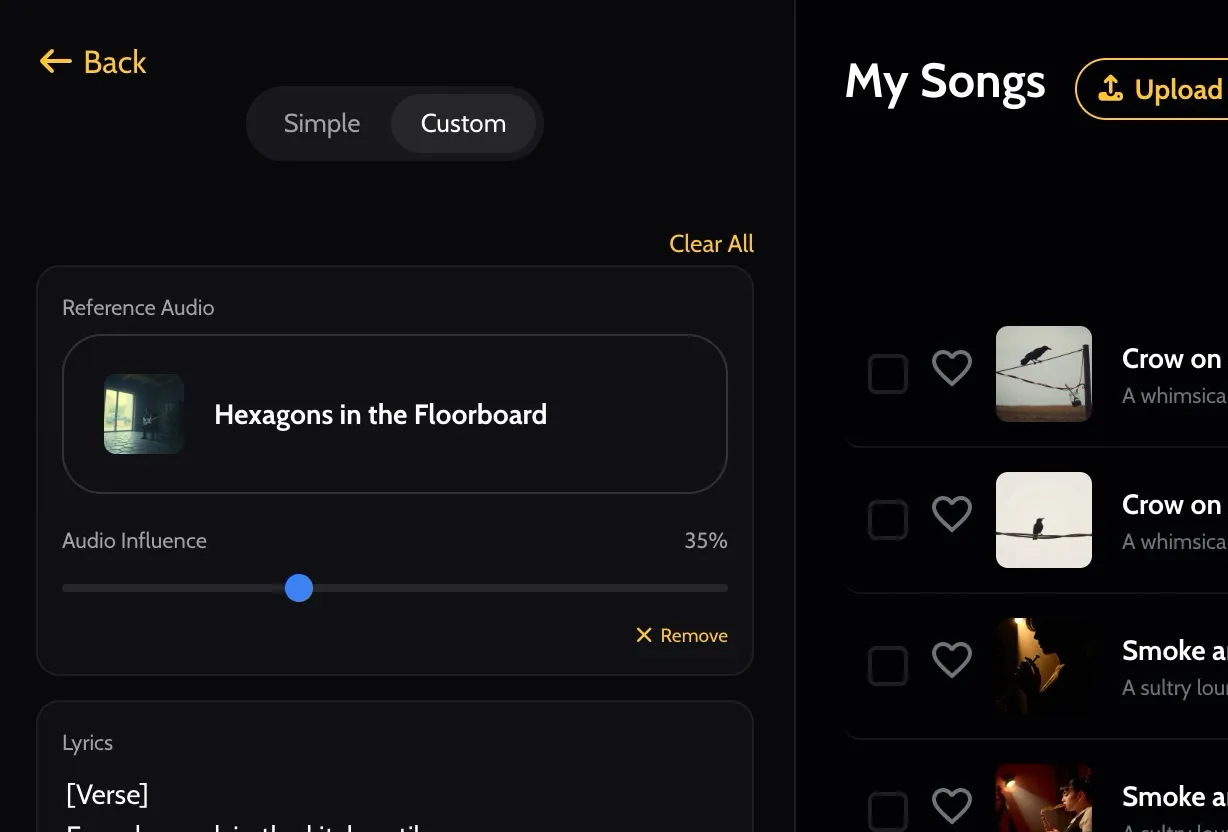The image size is (1228, 832).
Task: Click the heart icon on the bottom Smoke song
Action: point(951,805)
